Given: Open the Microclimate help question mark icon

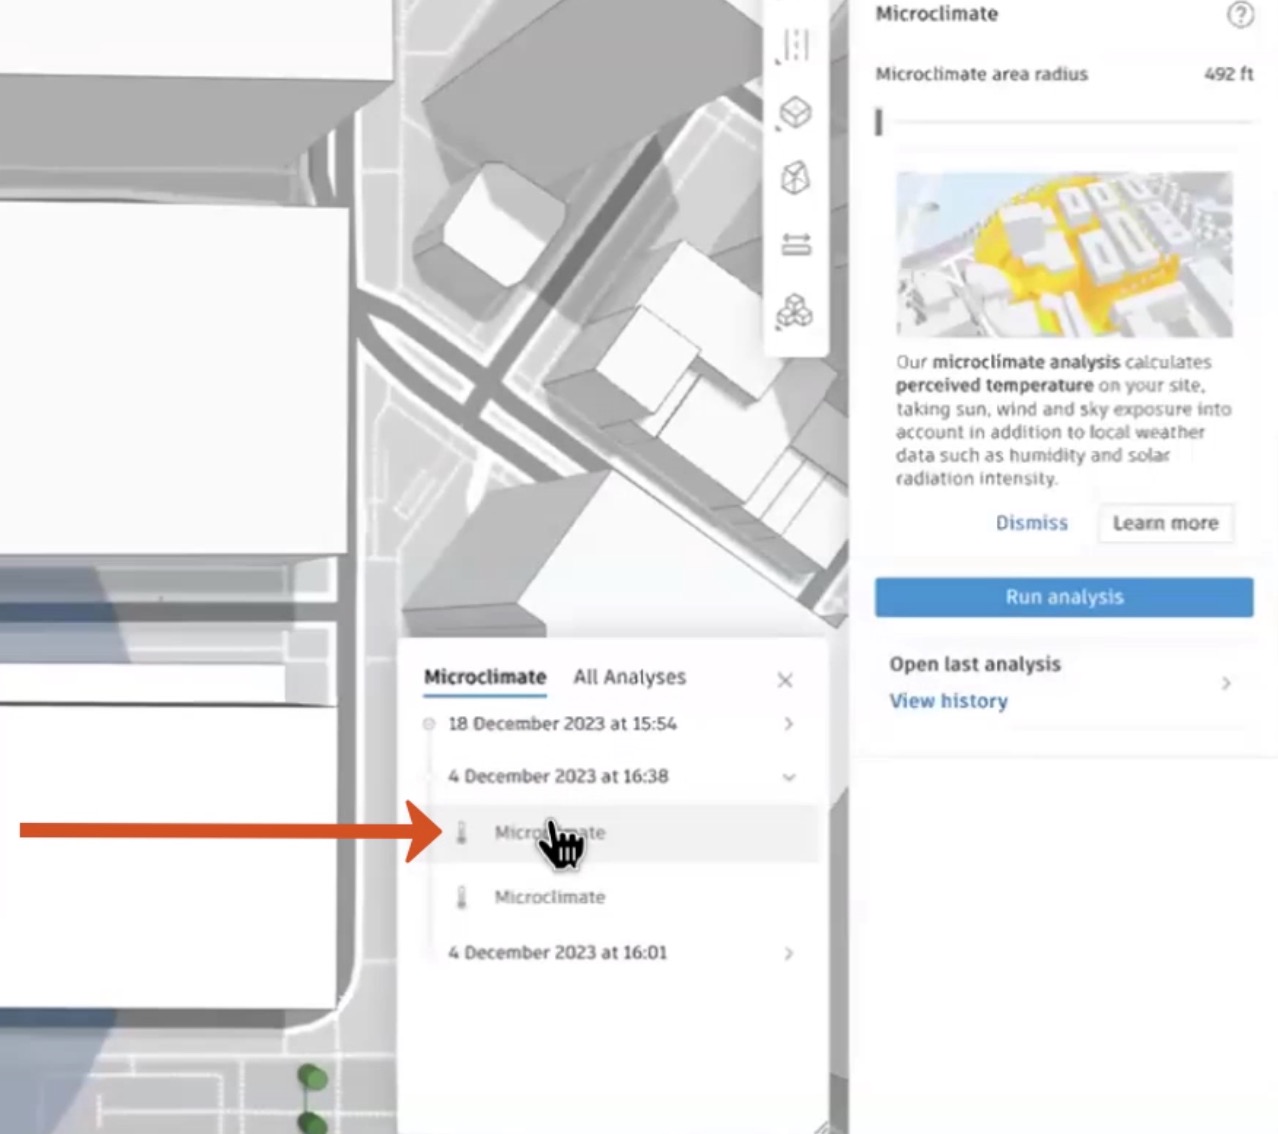Looking at the screenshot, I should (1240, 15).
